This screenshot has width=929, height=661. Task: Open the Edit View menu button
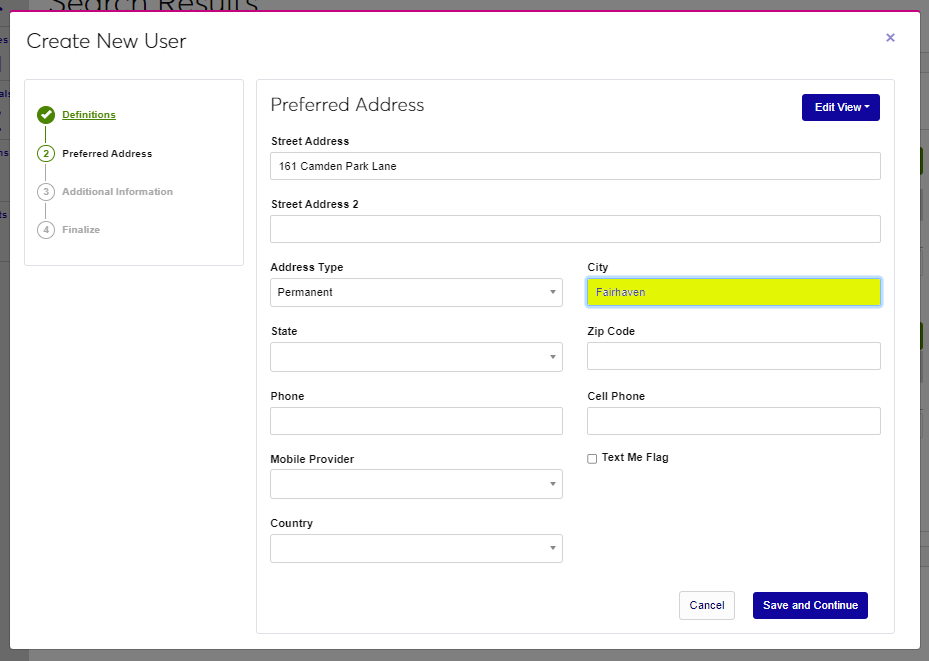840,107
